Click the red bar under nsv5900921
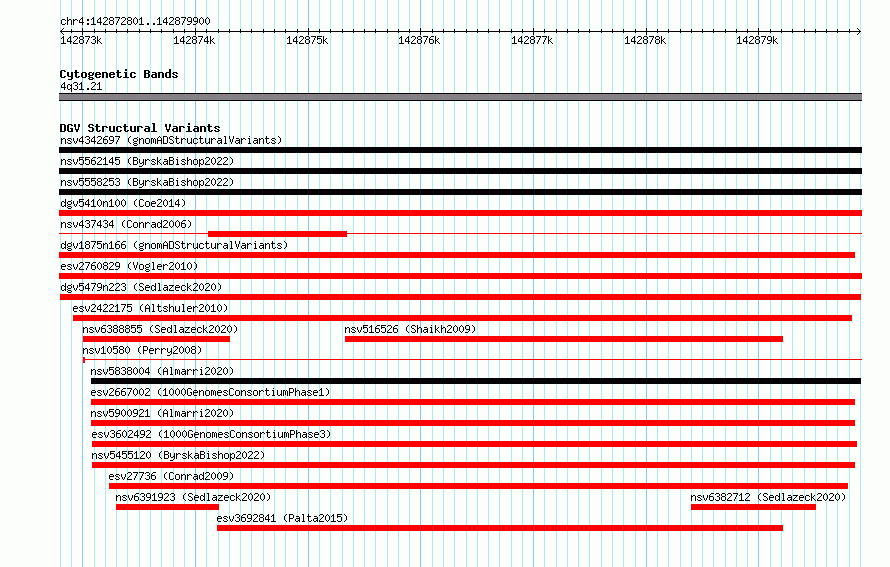Image resolution: width=890 pixels, height=567 pixels. 473,423
